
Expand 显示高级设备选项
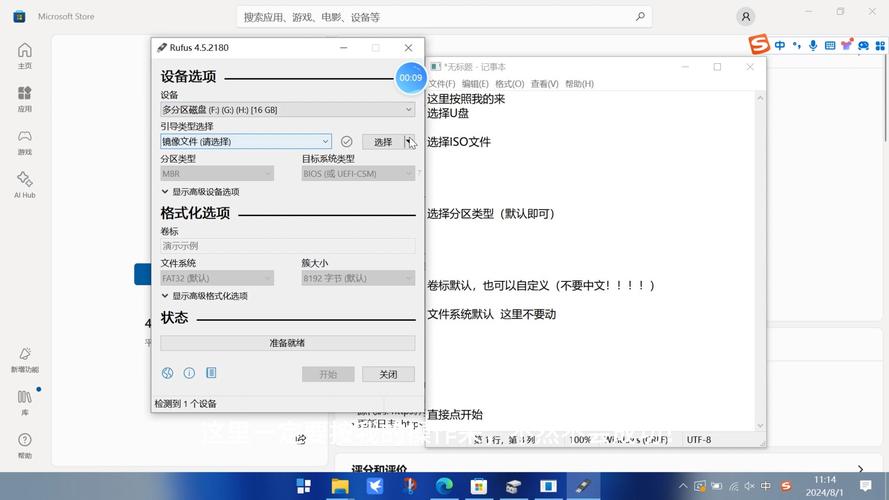201,192
